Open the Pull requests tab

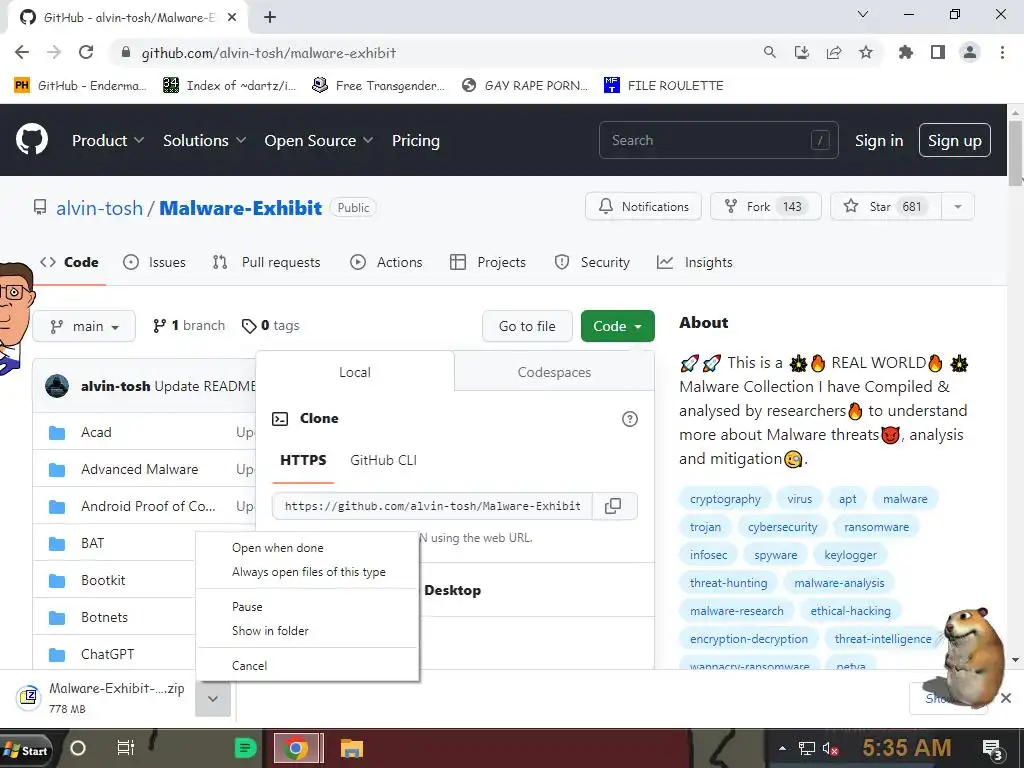(266, 263)
